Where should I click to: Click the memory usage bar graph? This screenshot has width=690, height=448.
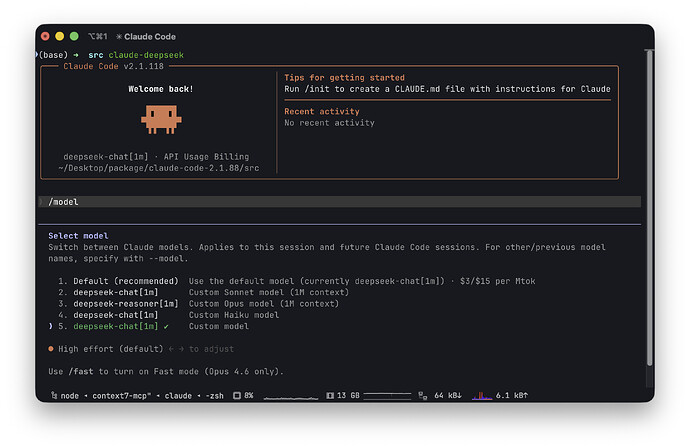[x=387, y=395]
